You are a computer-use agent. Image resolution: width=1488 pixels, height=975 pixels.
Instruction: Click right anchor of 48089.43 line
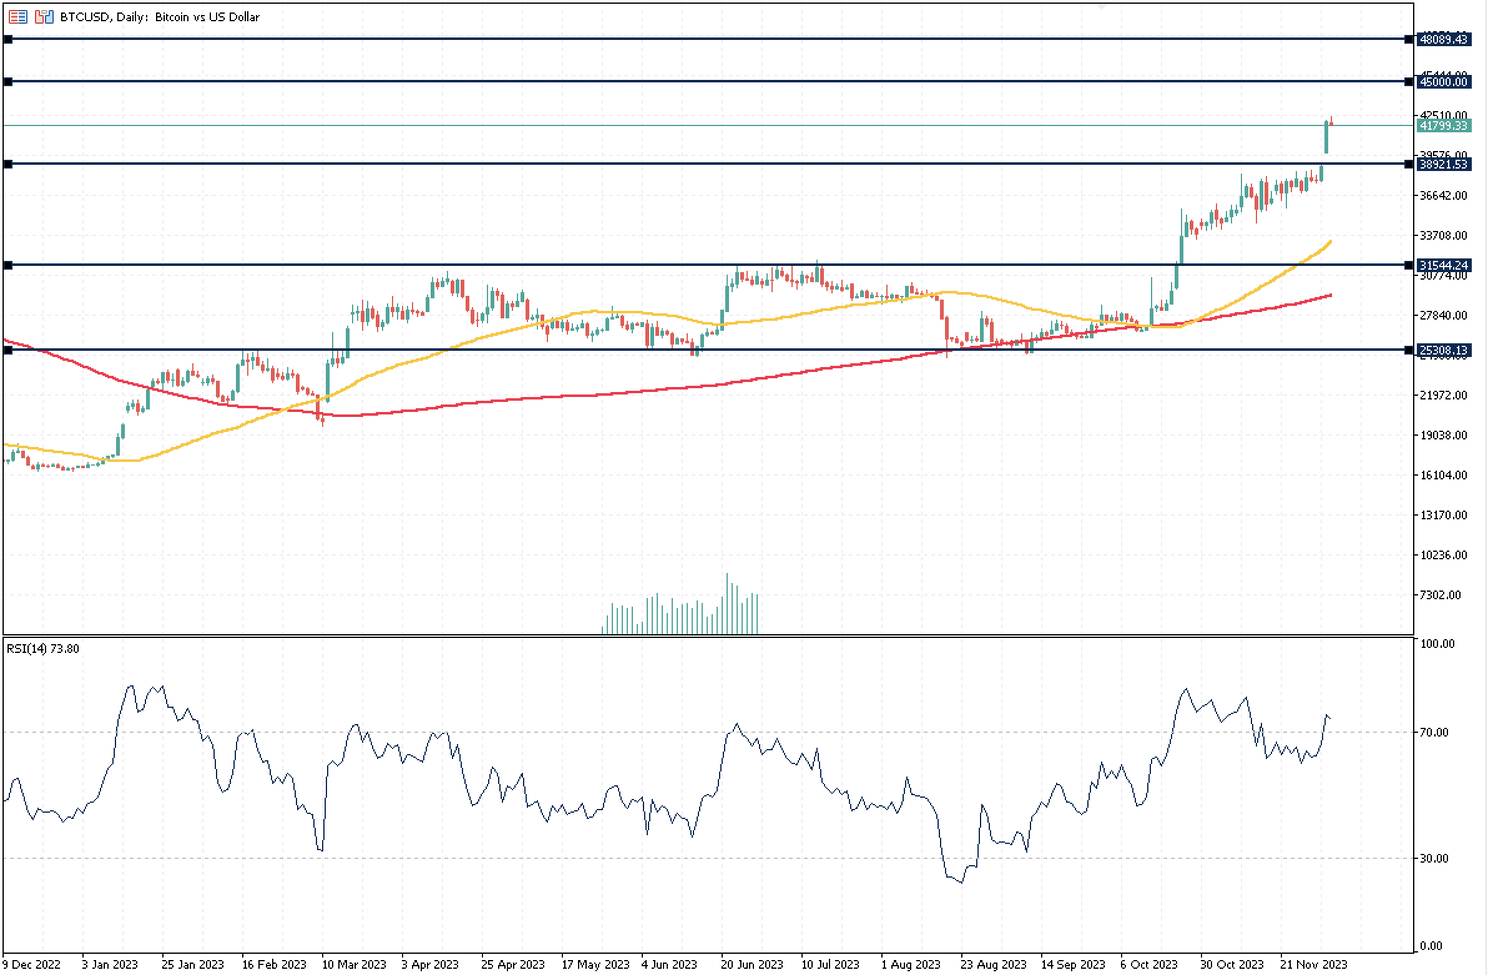click(x=1409, y=39)
